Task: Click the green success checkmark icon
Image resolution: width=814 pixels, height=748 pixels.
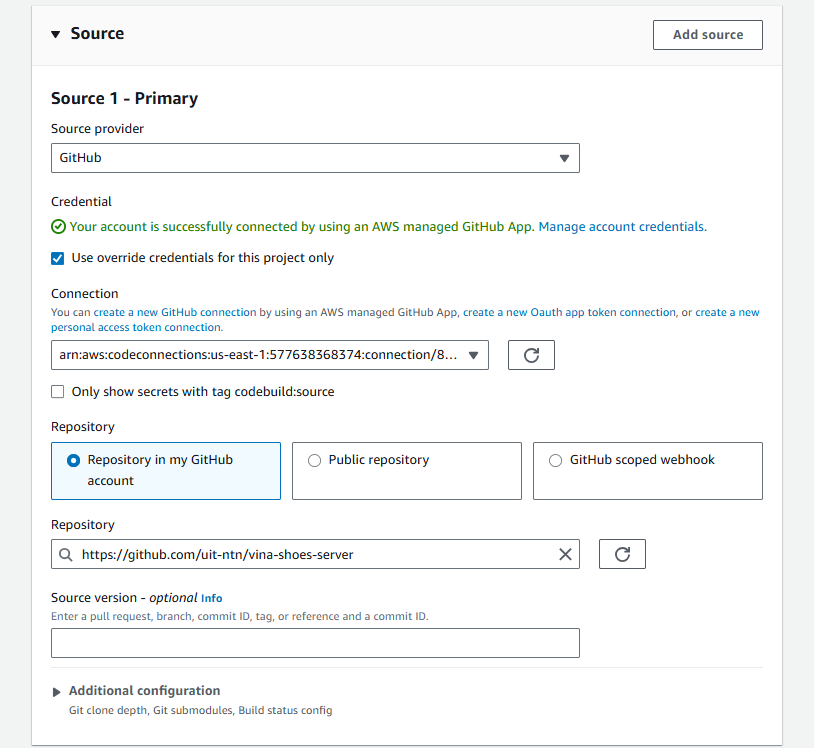Action: point(58,227)
